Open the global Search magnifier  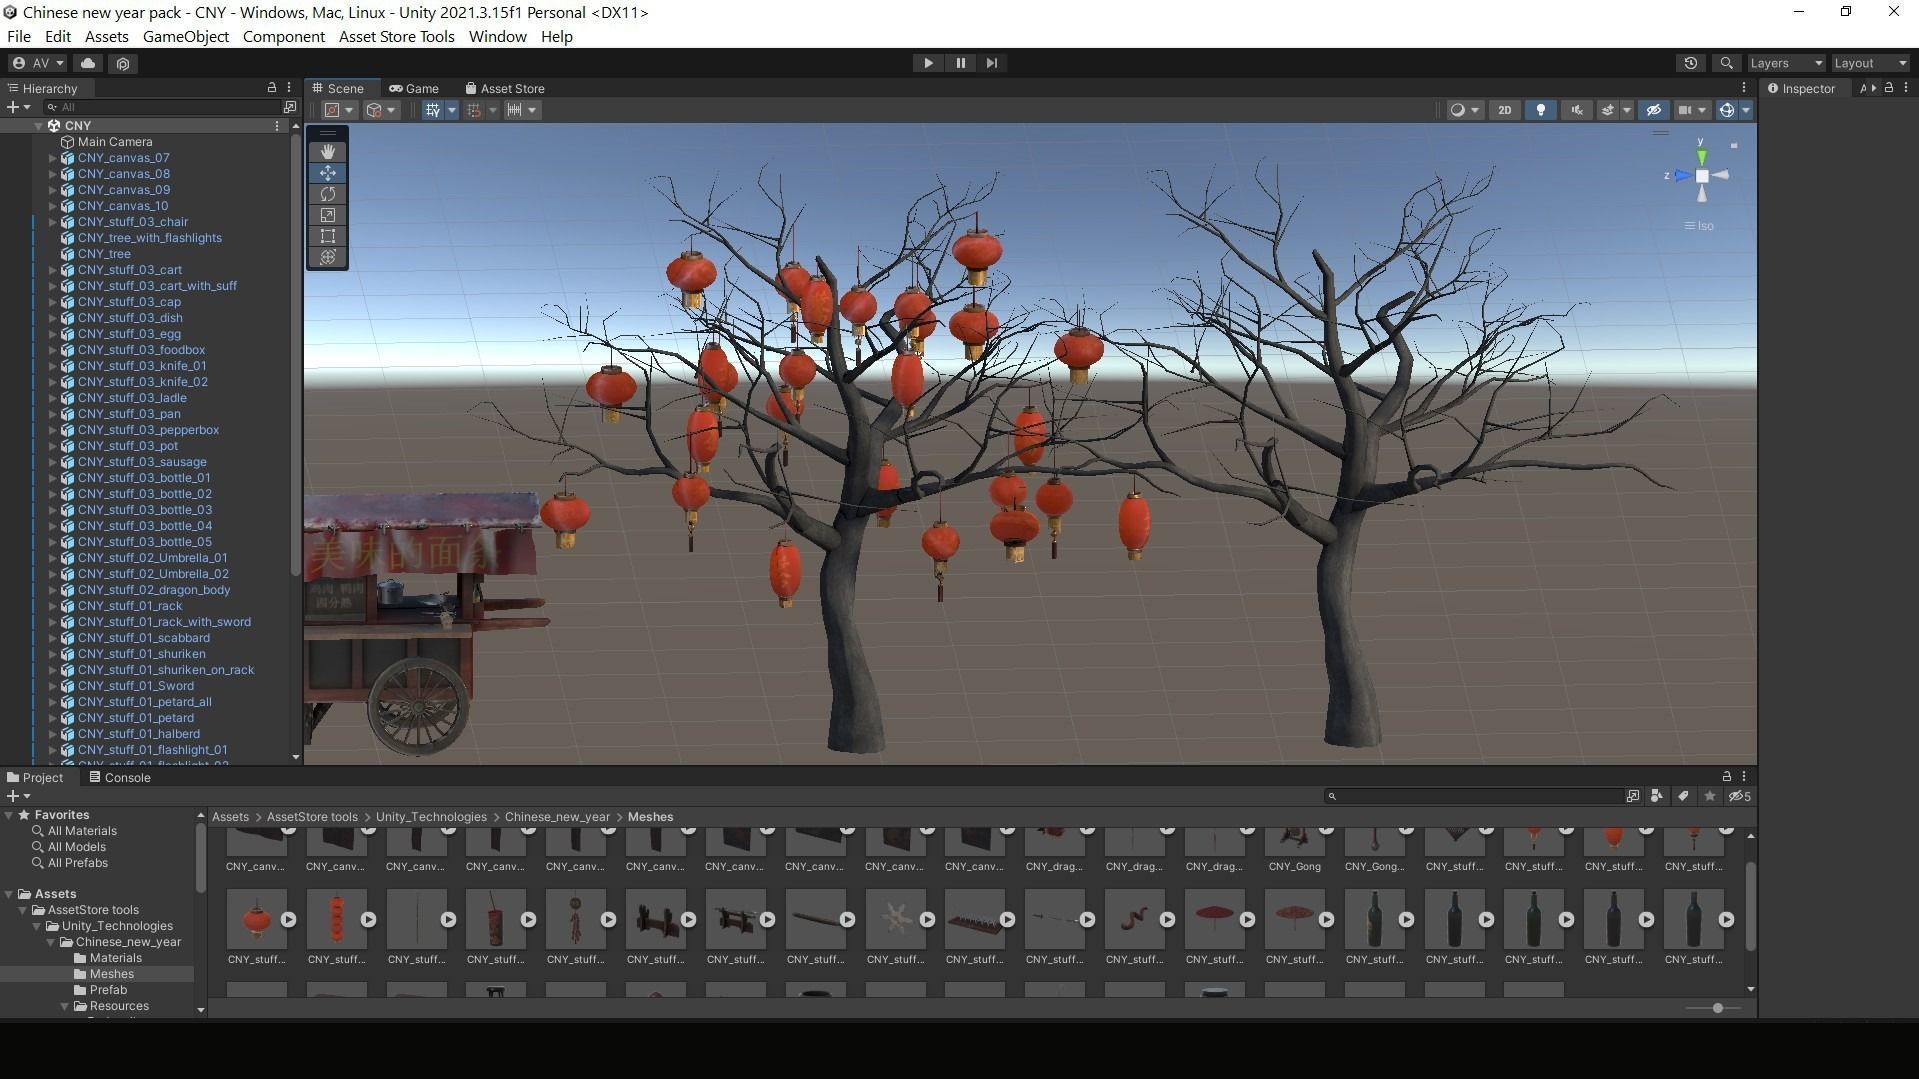click(1726, 63)
